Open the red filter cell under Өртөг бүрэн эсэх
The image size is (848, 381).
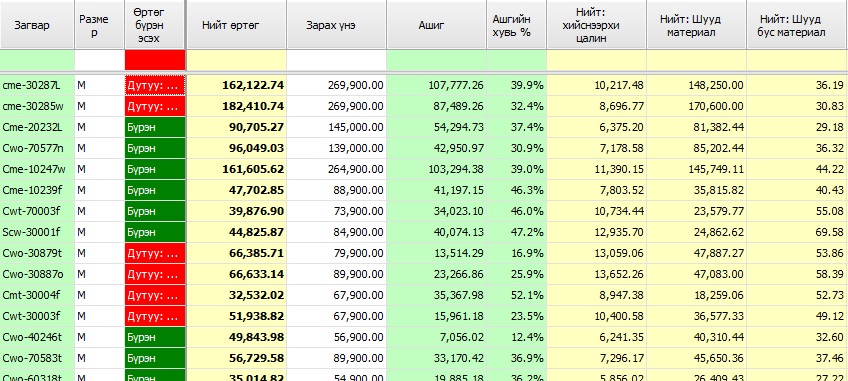coord(155,60)
